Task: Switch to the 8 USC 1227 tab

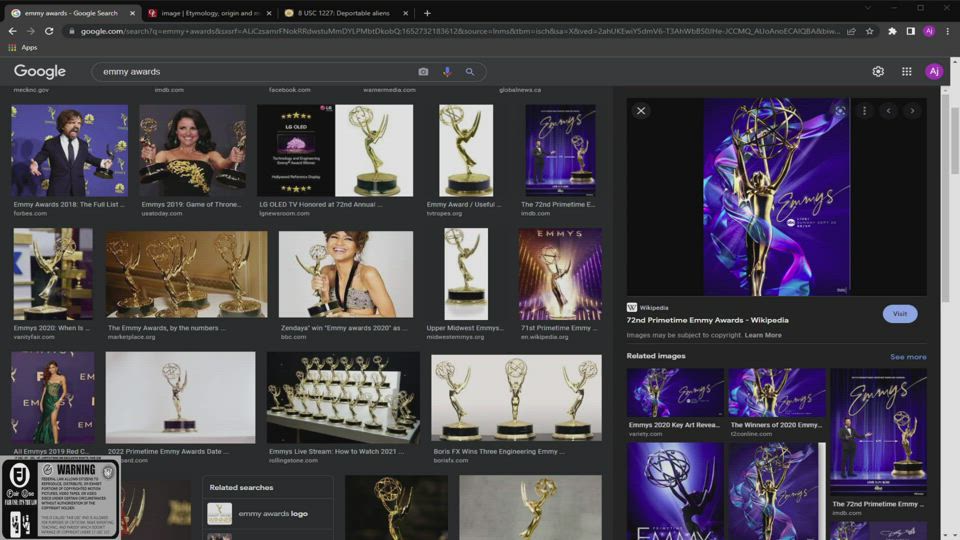Action: pos(340,13)
